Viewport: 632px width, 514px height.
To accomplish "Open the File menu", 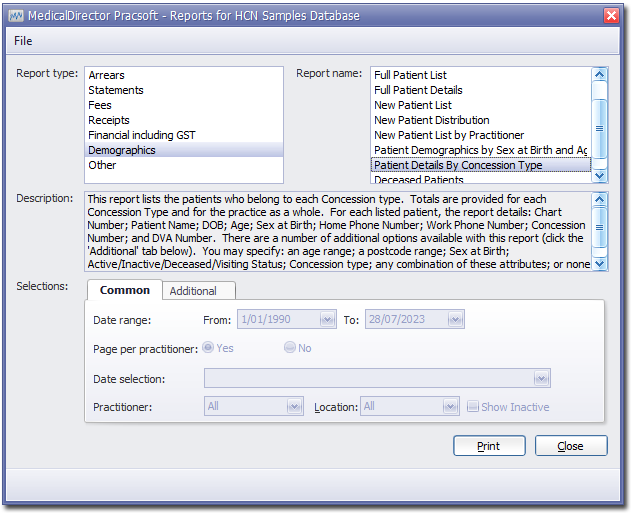I will click(x=23, y=41).
